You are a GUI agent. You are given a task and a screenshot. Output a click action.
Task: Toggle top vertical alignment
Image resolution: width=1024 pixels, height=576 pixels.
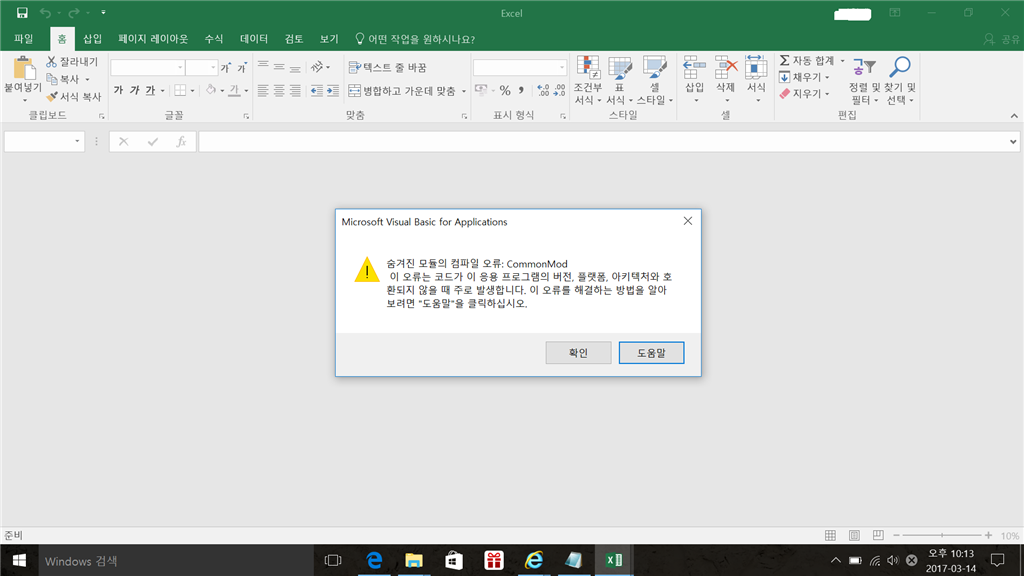pyautogui.click(x=263, y=67)
